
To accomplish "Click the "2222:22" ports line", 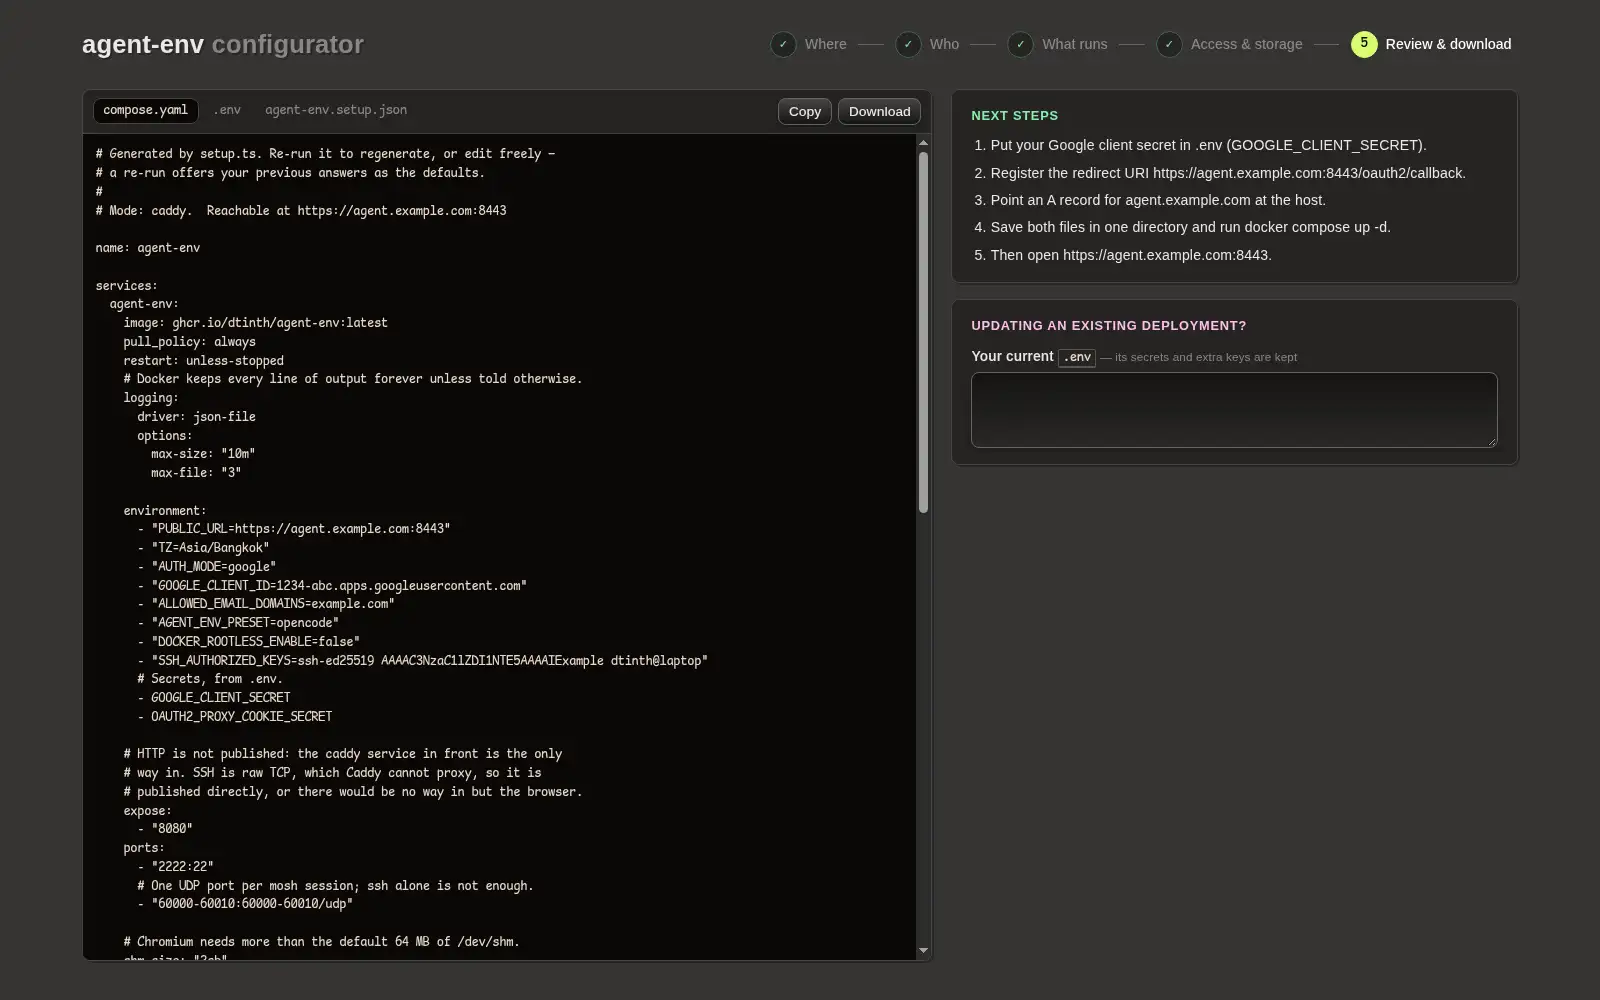I will 175,867.
